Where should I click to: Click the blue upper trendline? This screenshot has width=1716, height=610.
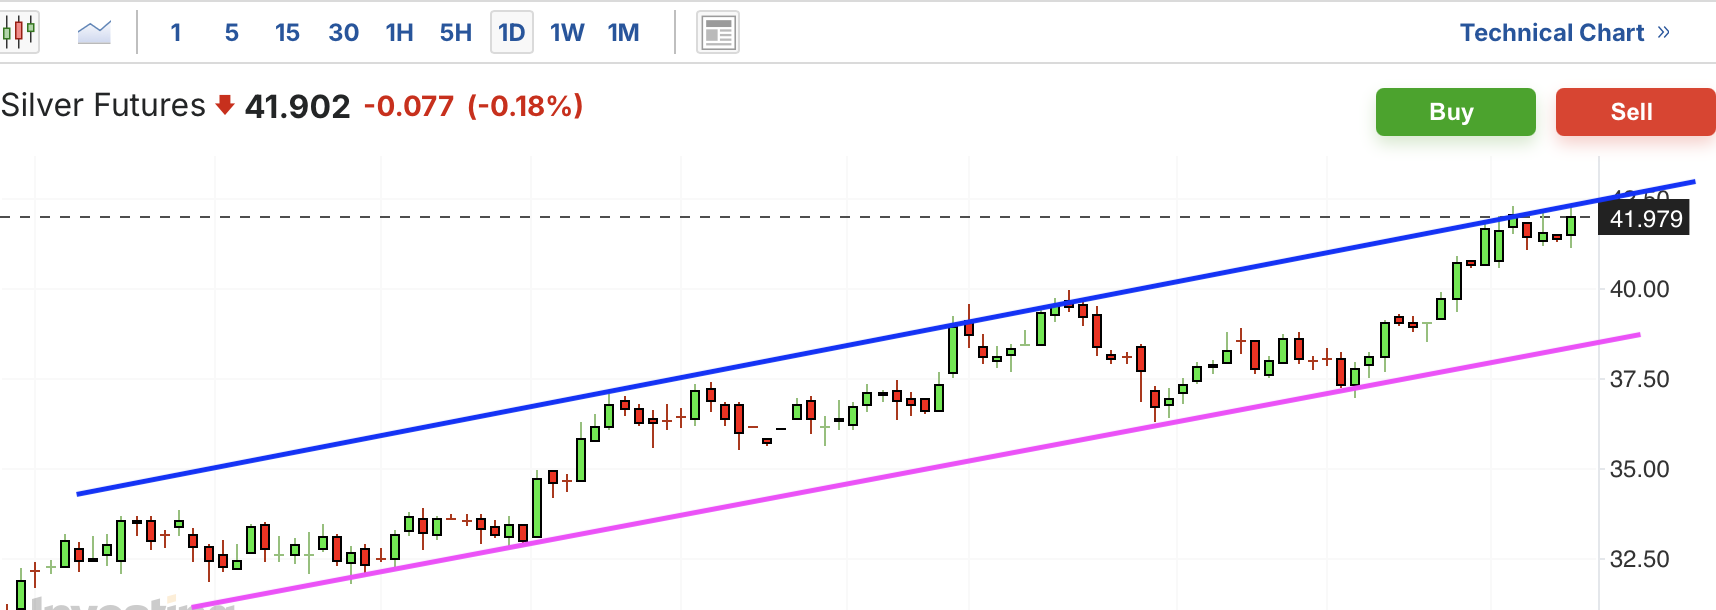(886, 338)
